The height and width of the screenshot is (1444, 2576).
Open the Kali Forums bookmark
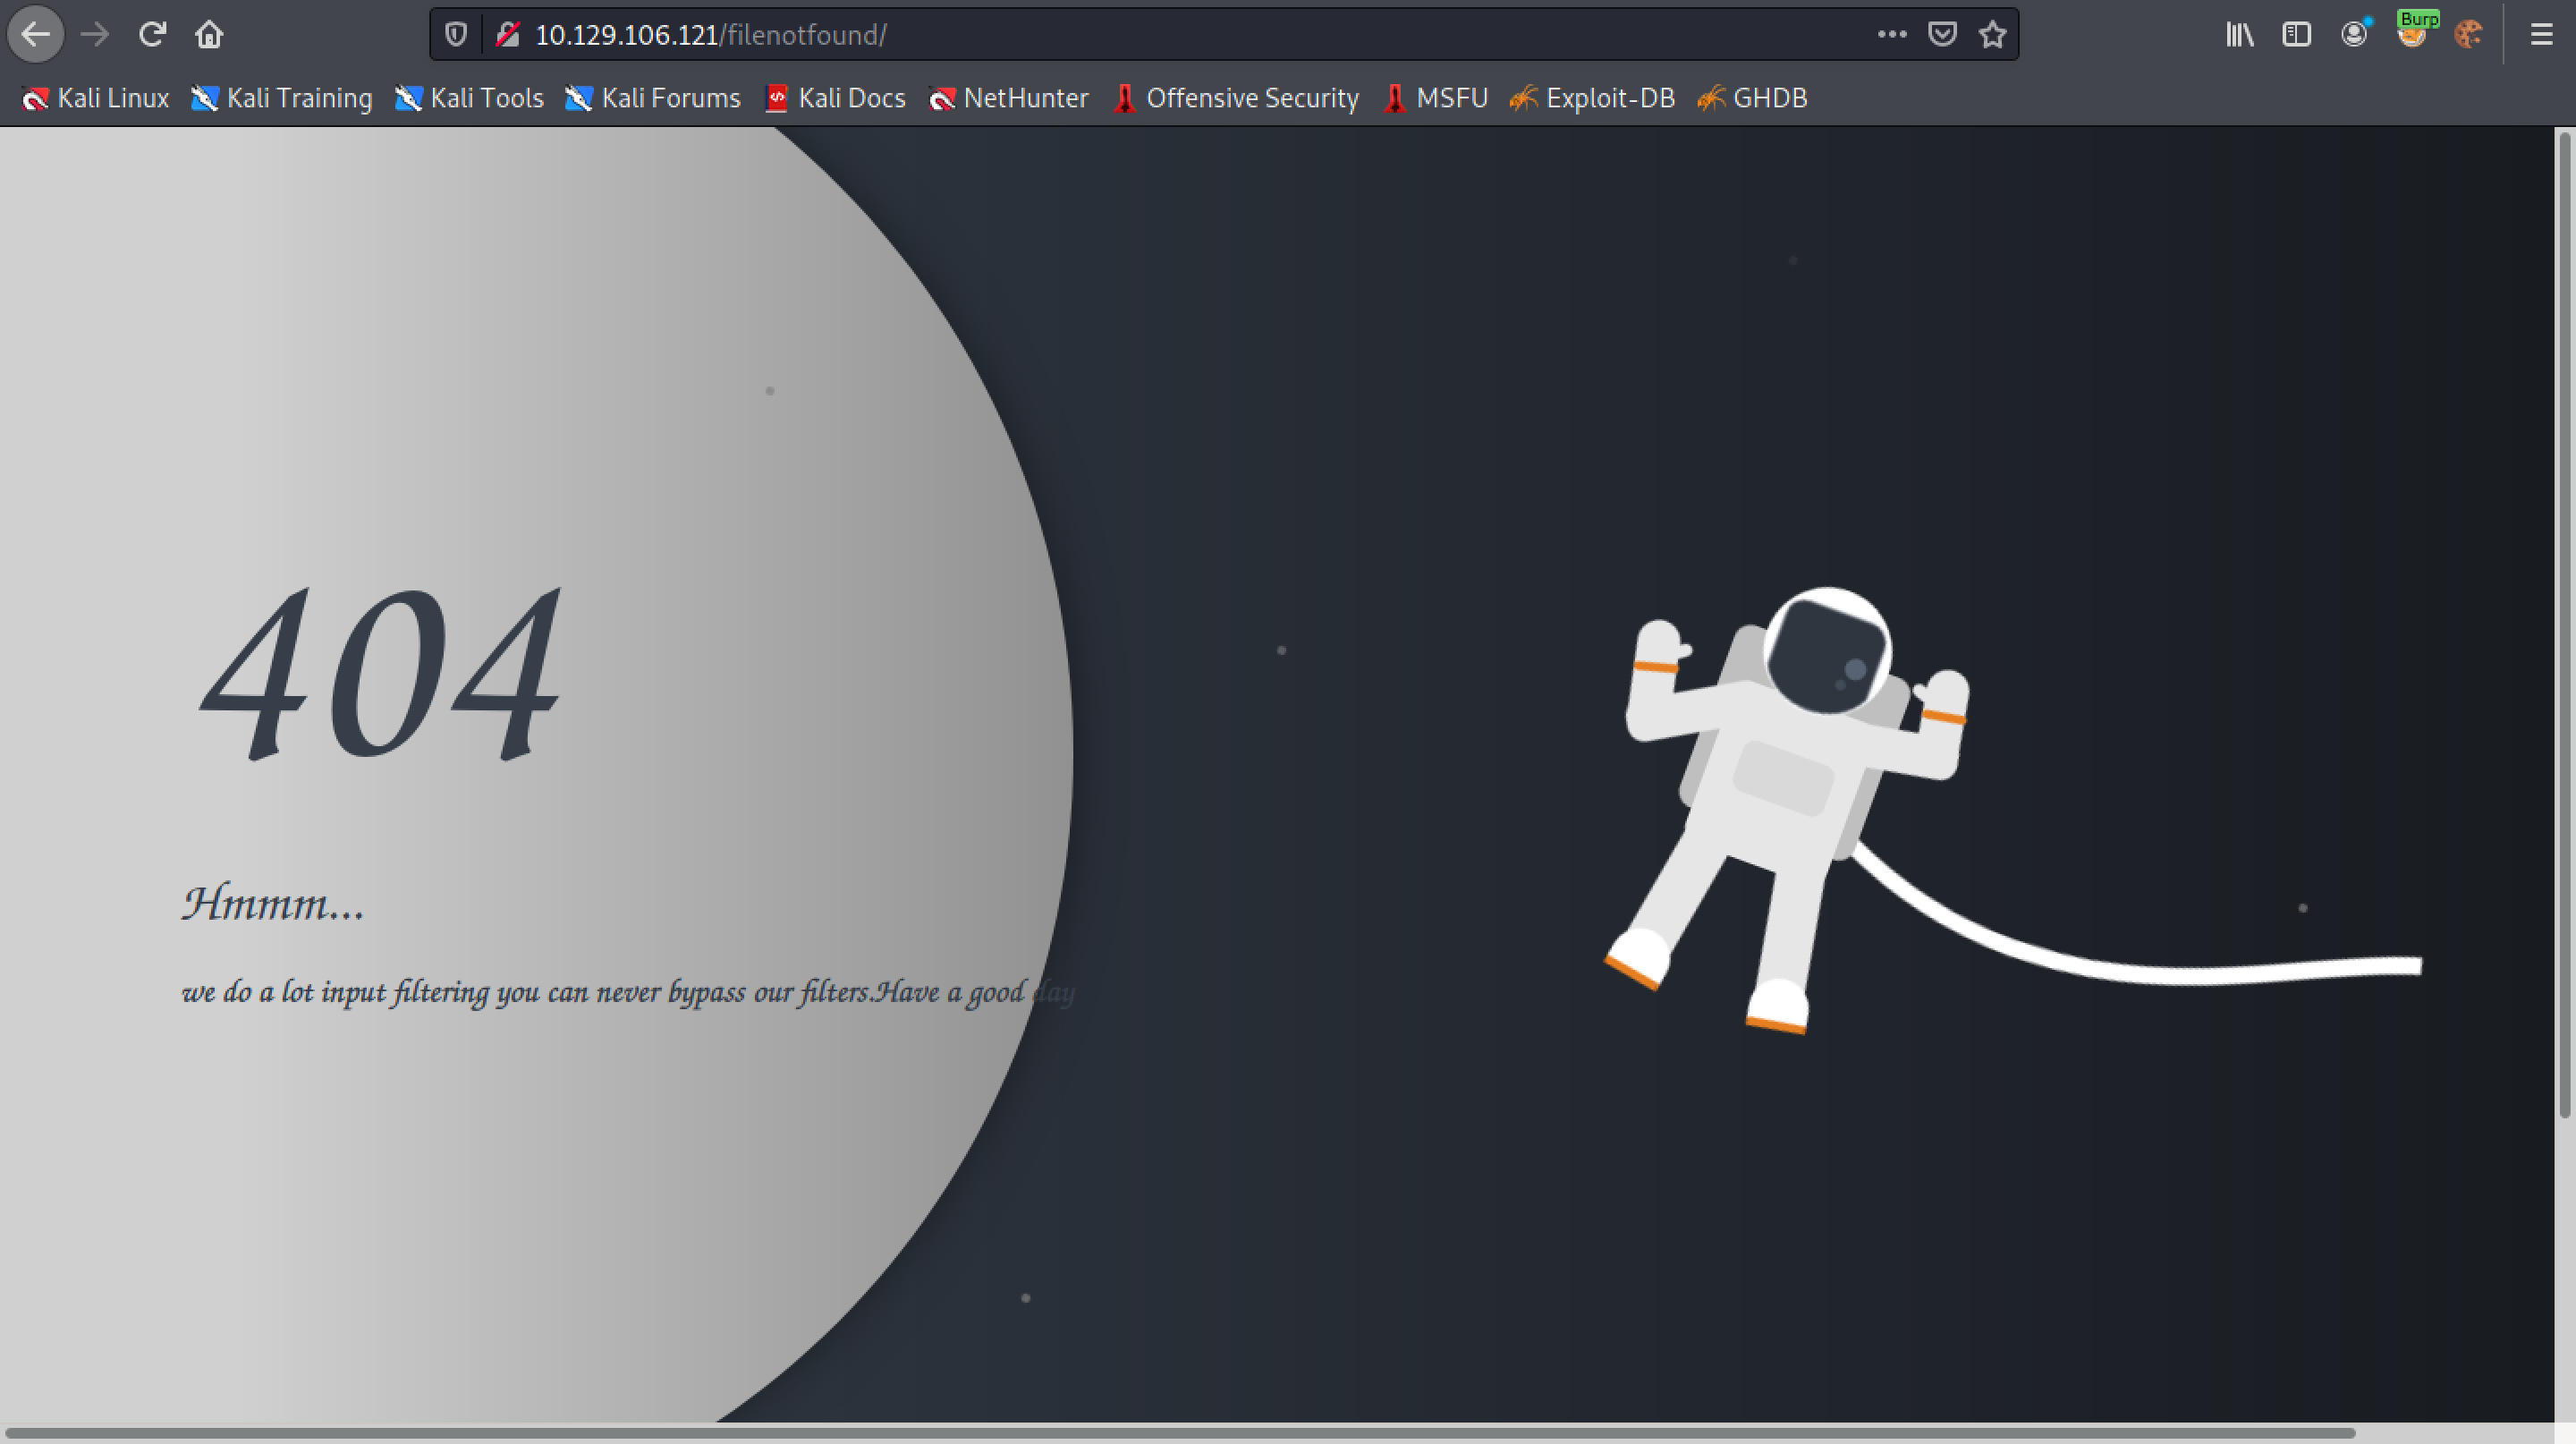652,98
